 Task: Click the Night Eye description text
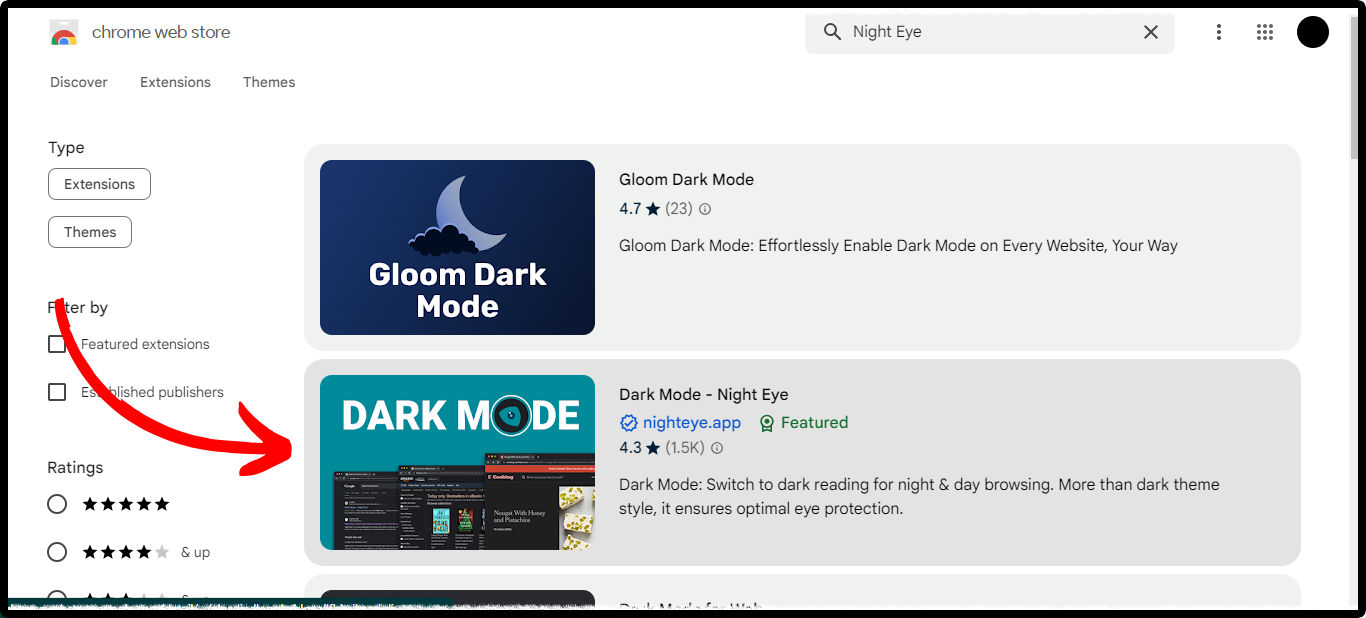coord(919,497)
